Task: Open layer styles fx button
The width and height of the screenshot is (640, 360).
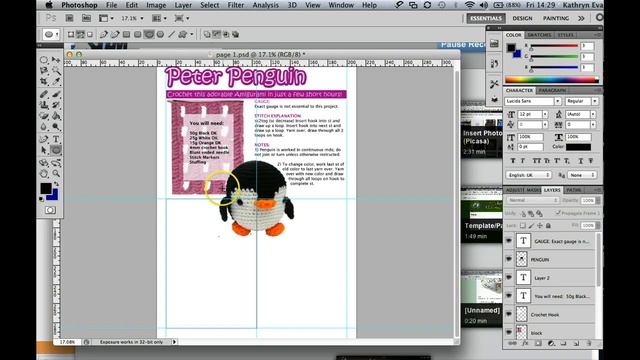Action: click(525, 344)
